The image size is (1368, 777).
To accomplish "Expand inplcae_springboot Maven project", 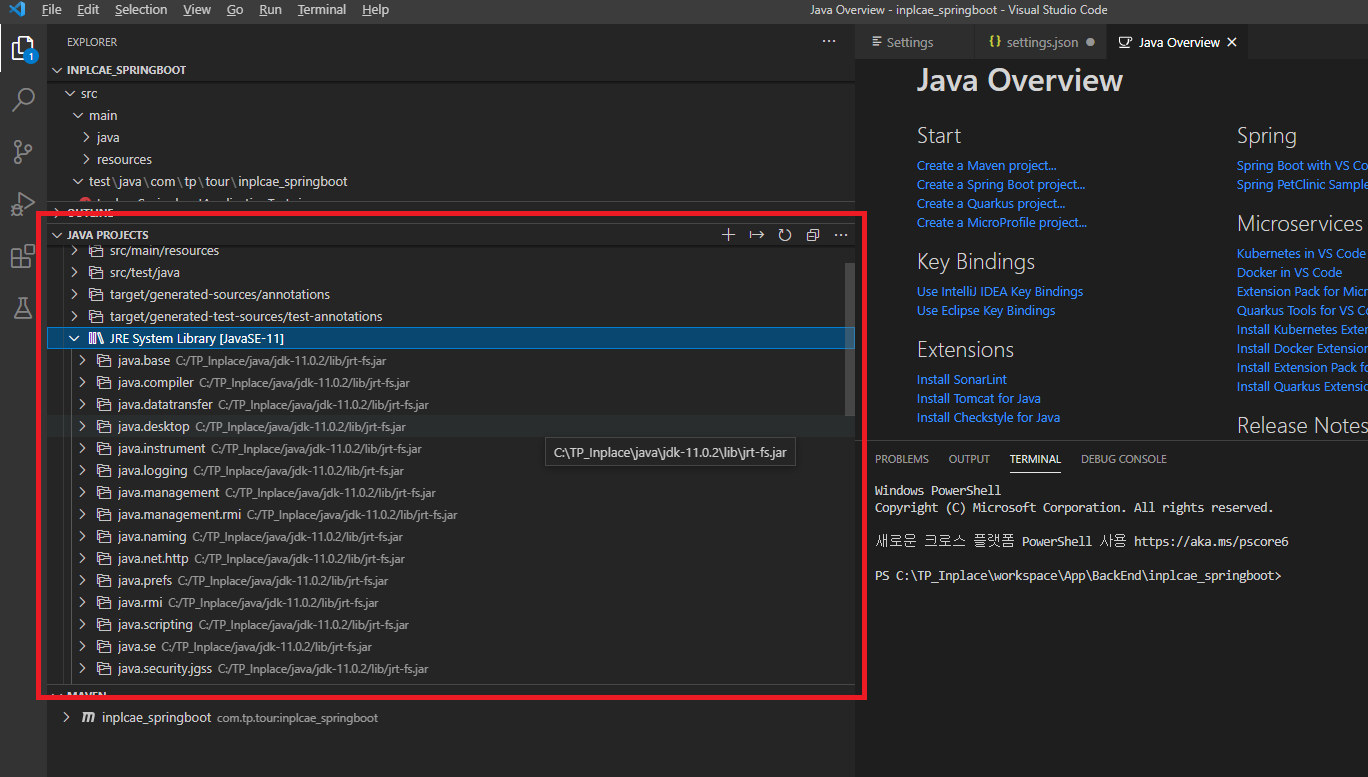I will coord(66,718).
